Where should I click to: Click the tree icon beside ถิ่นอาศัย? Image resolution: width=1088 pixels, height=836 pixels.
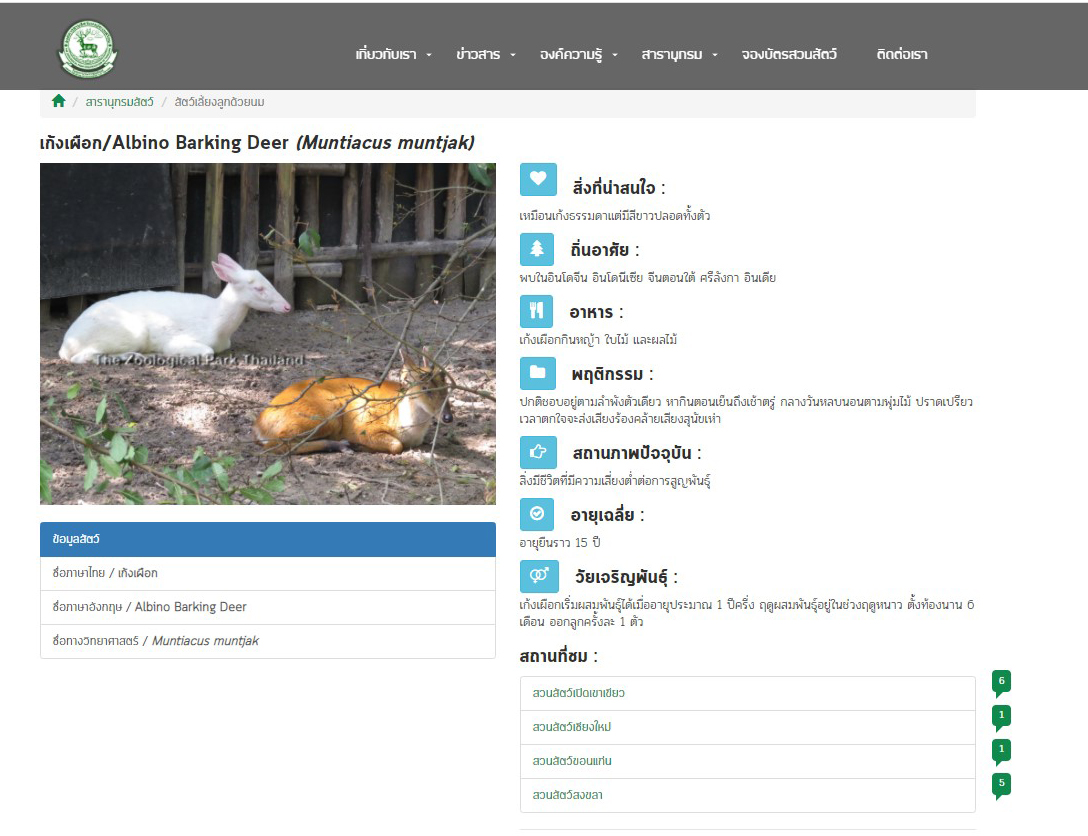click(x=537, y=249)
